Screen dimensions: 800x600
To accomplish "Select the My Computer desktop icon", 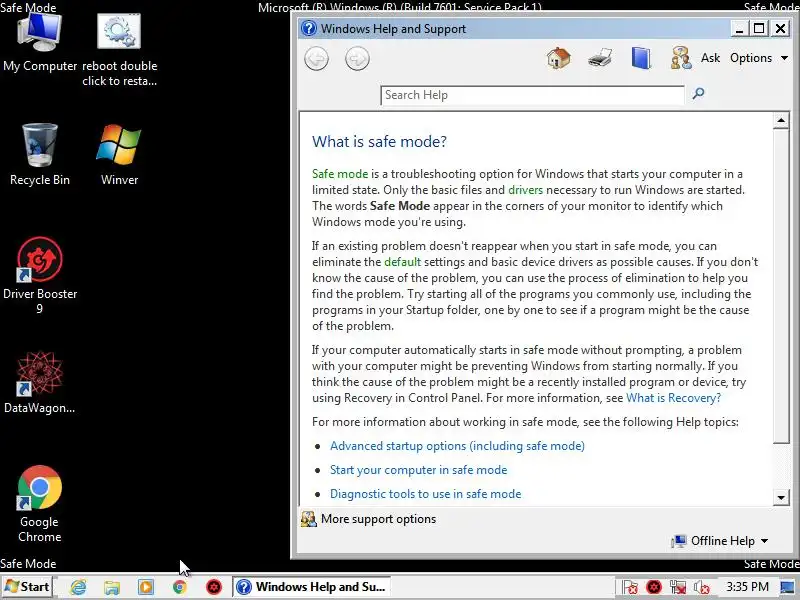I will click(x=40, y=43).
